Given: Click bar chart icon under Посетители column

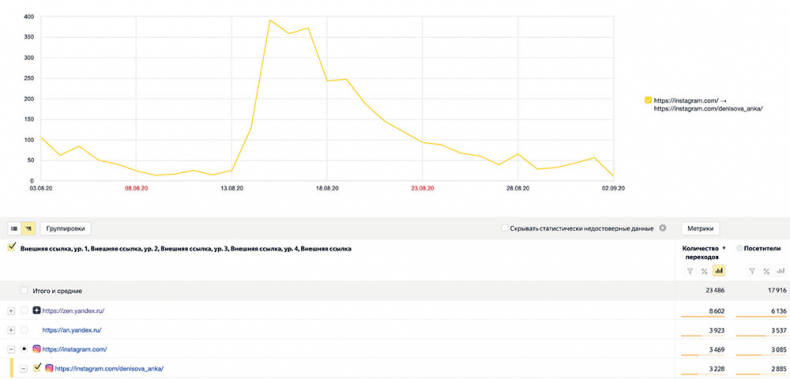Looking at the screenshot, I should (780, 271).
